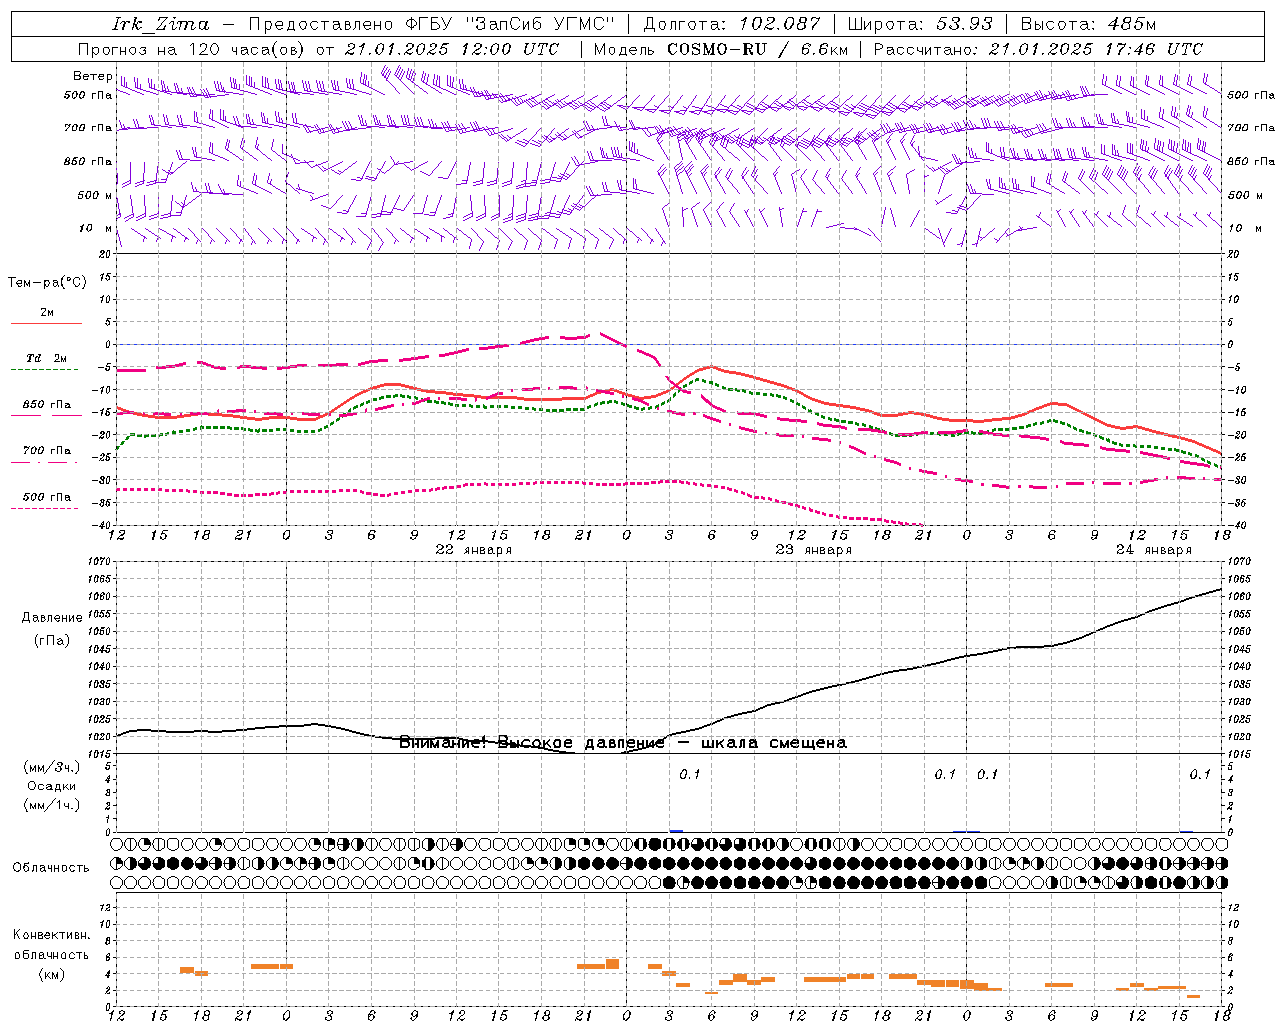Select the model name COSMO-RU / 6.6км

757,49
